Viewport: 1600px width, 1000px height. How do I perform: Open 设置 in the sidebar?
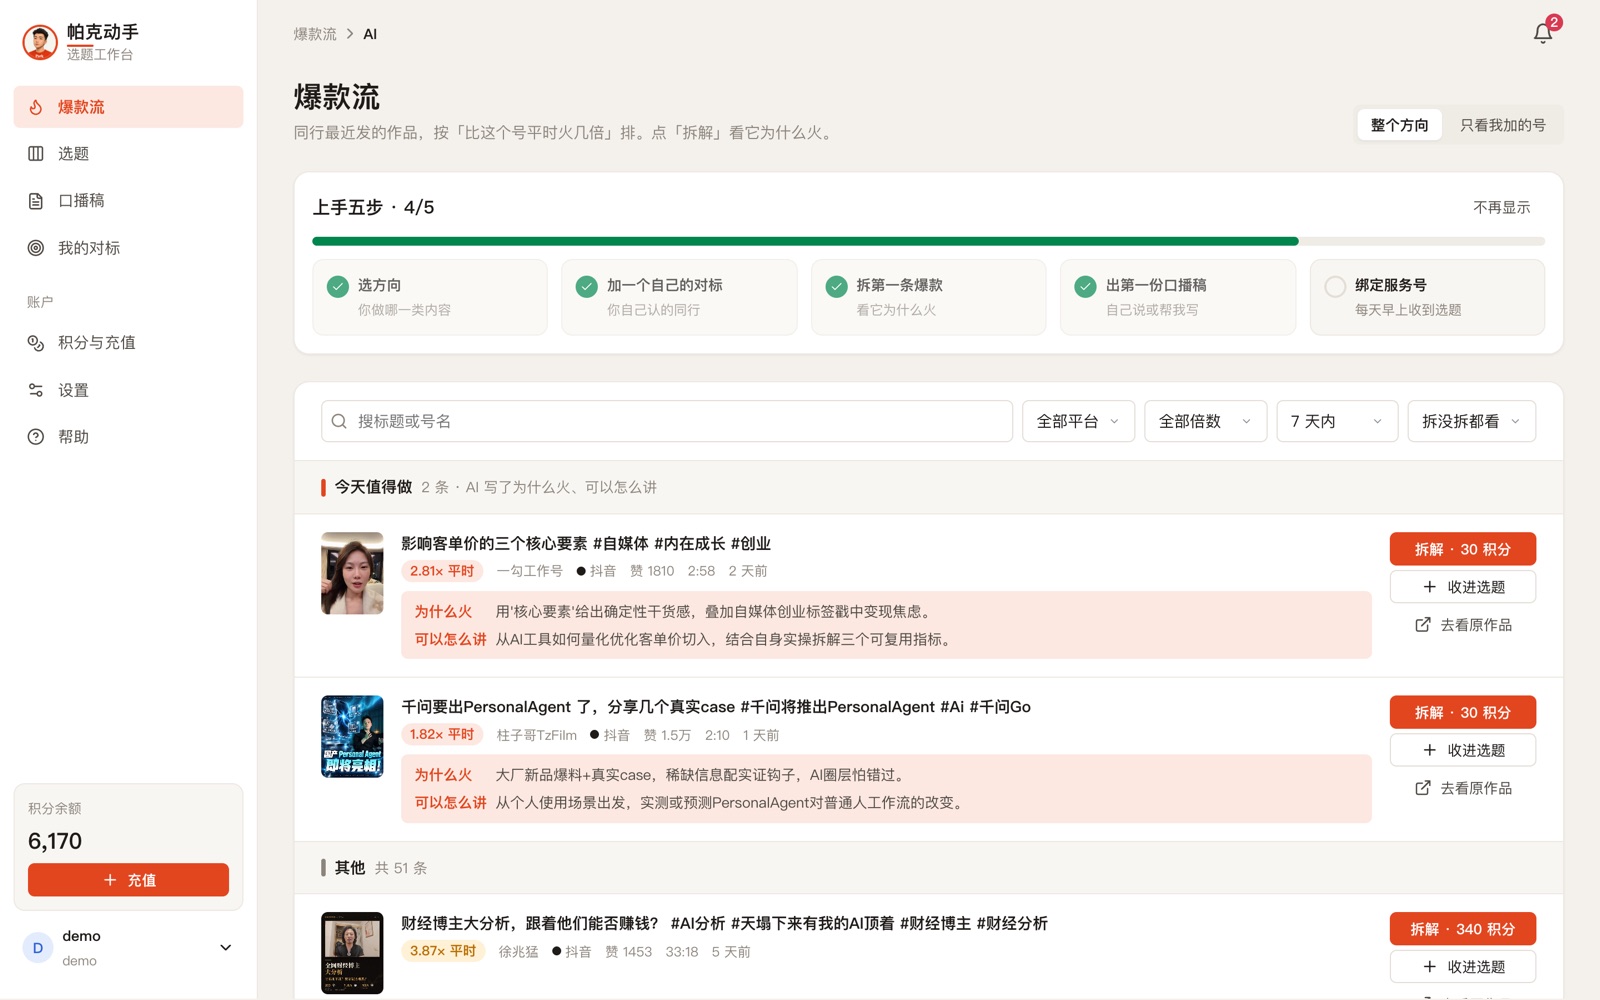pos(128,390)
